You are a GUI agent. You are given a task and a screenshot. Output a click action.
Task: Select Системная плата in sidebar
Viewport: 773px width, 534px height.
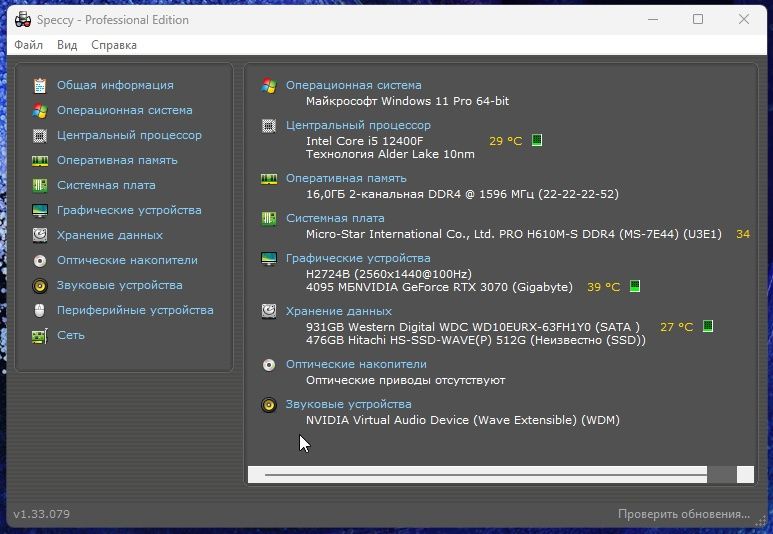106,185
